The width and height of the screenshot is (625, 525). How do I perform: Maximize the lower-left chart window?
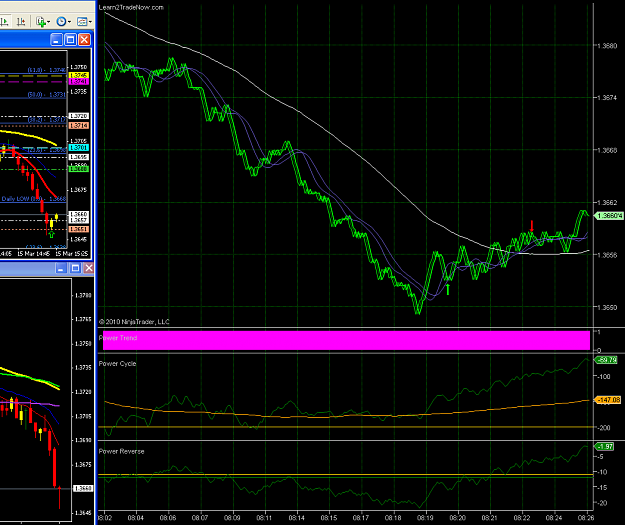pos(75,268)
